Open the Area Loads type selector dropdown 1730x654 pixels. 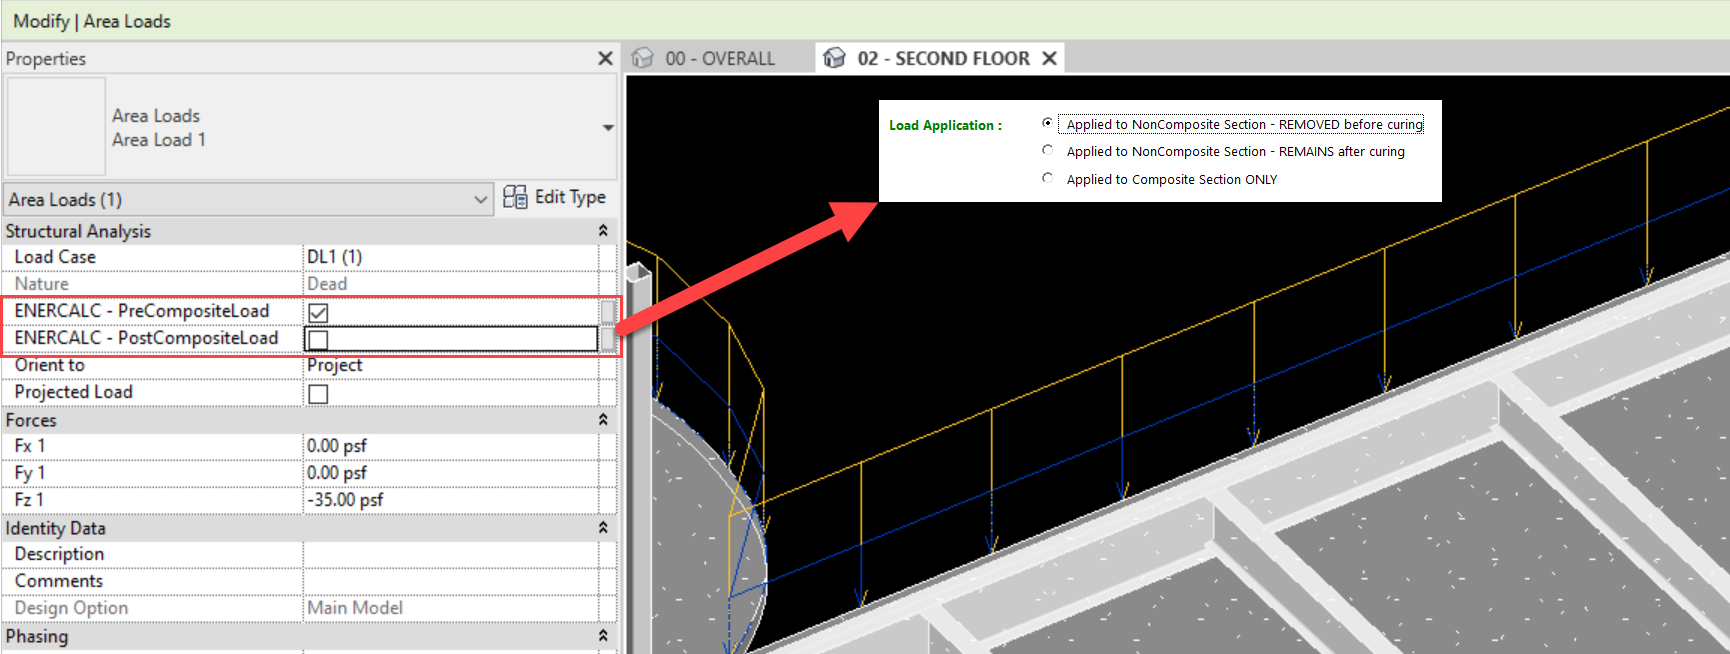pyautogui.click(x=607, y=128)
